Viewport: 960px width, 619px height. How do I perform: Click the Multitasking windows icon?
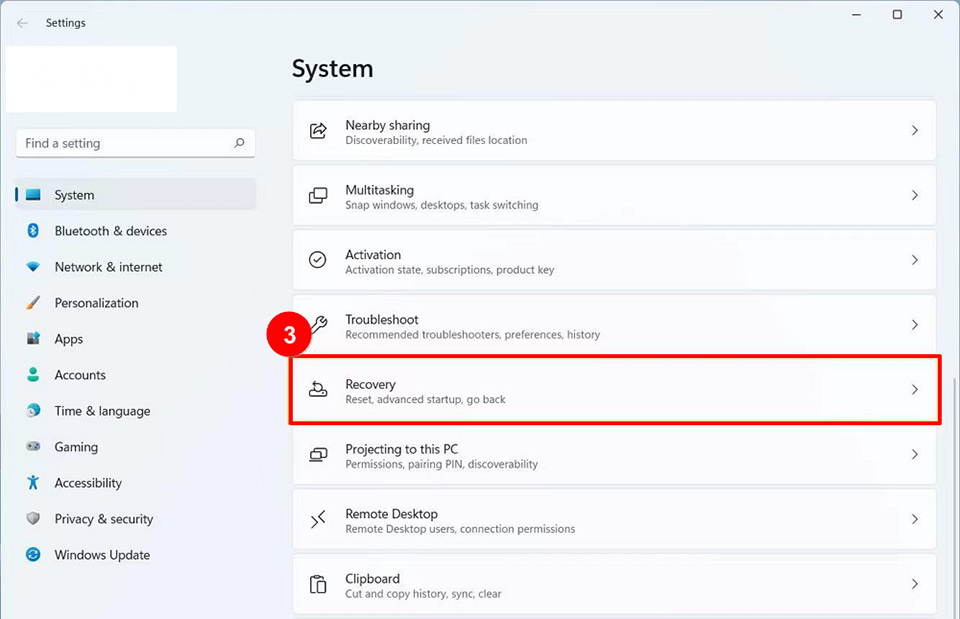318,196
